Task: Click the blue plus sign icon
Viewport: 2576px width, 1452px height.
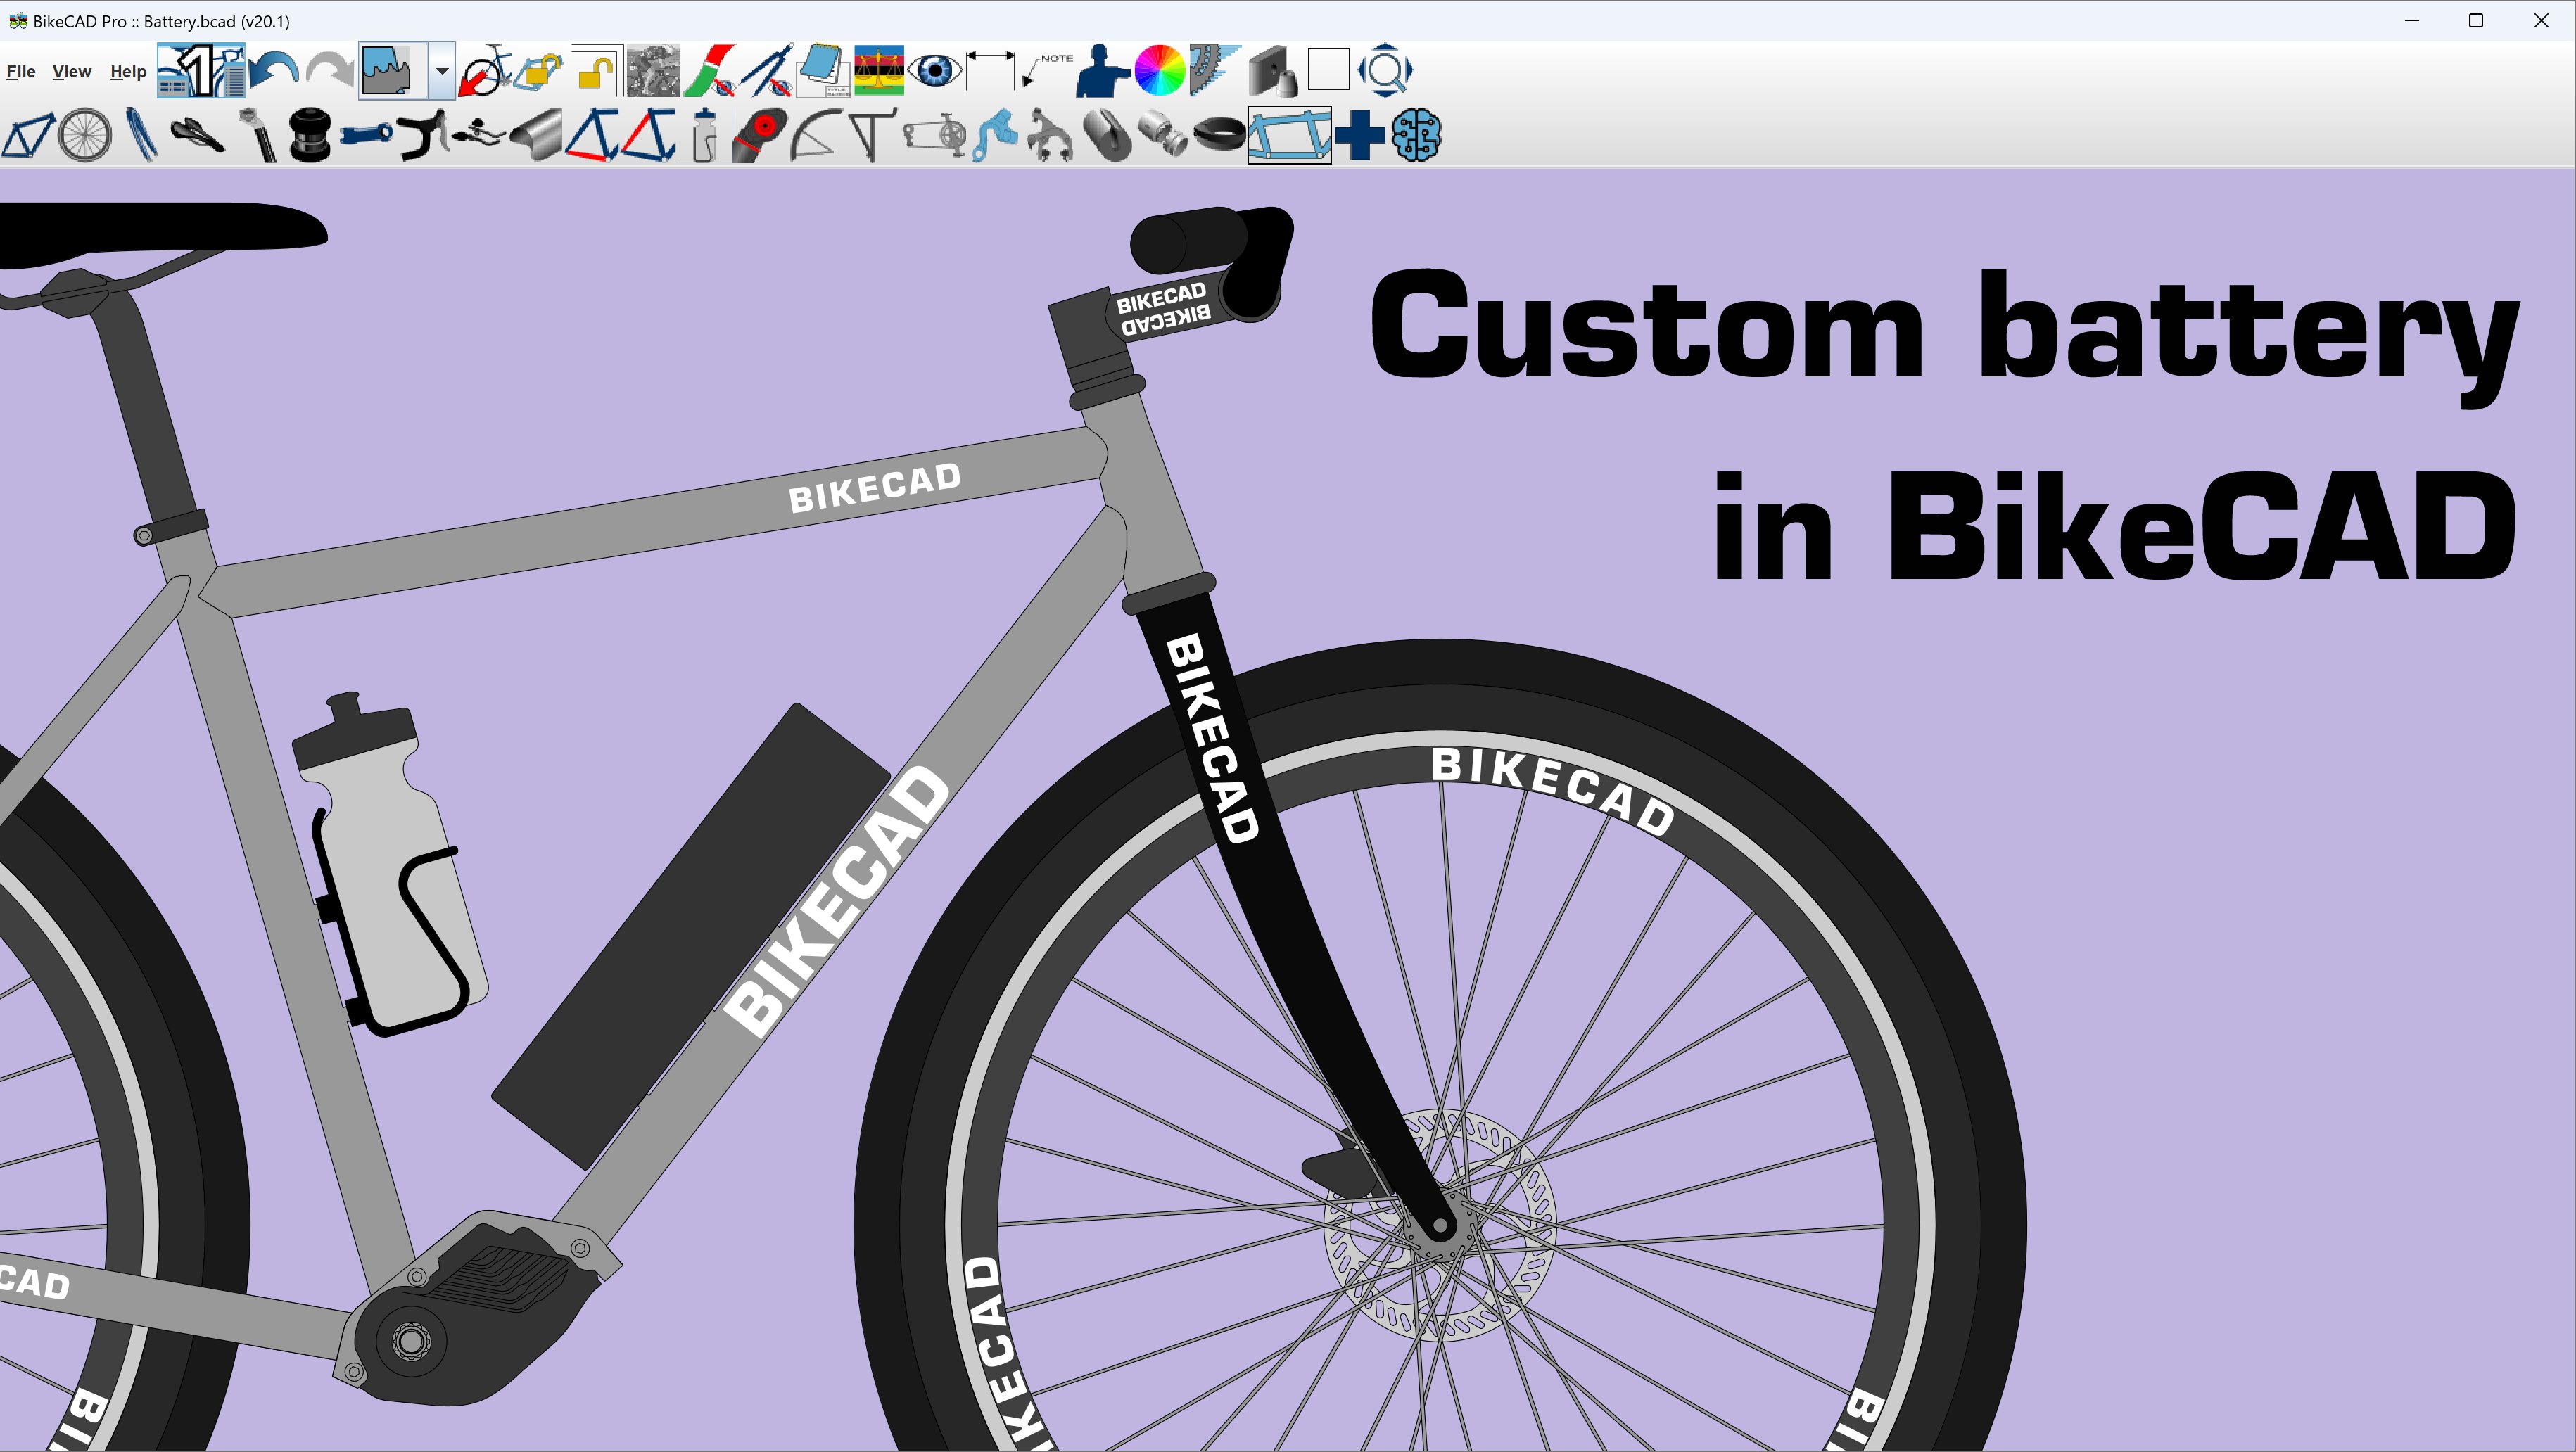Action: tap(1360, 135)
